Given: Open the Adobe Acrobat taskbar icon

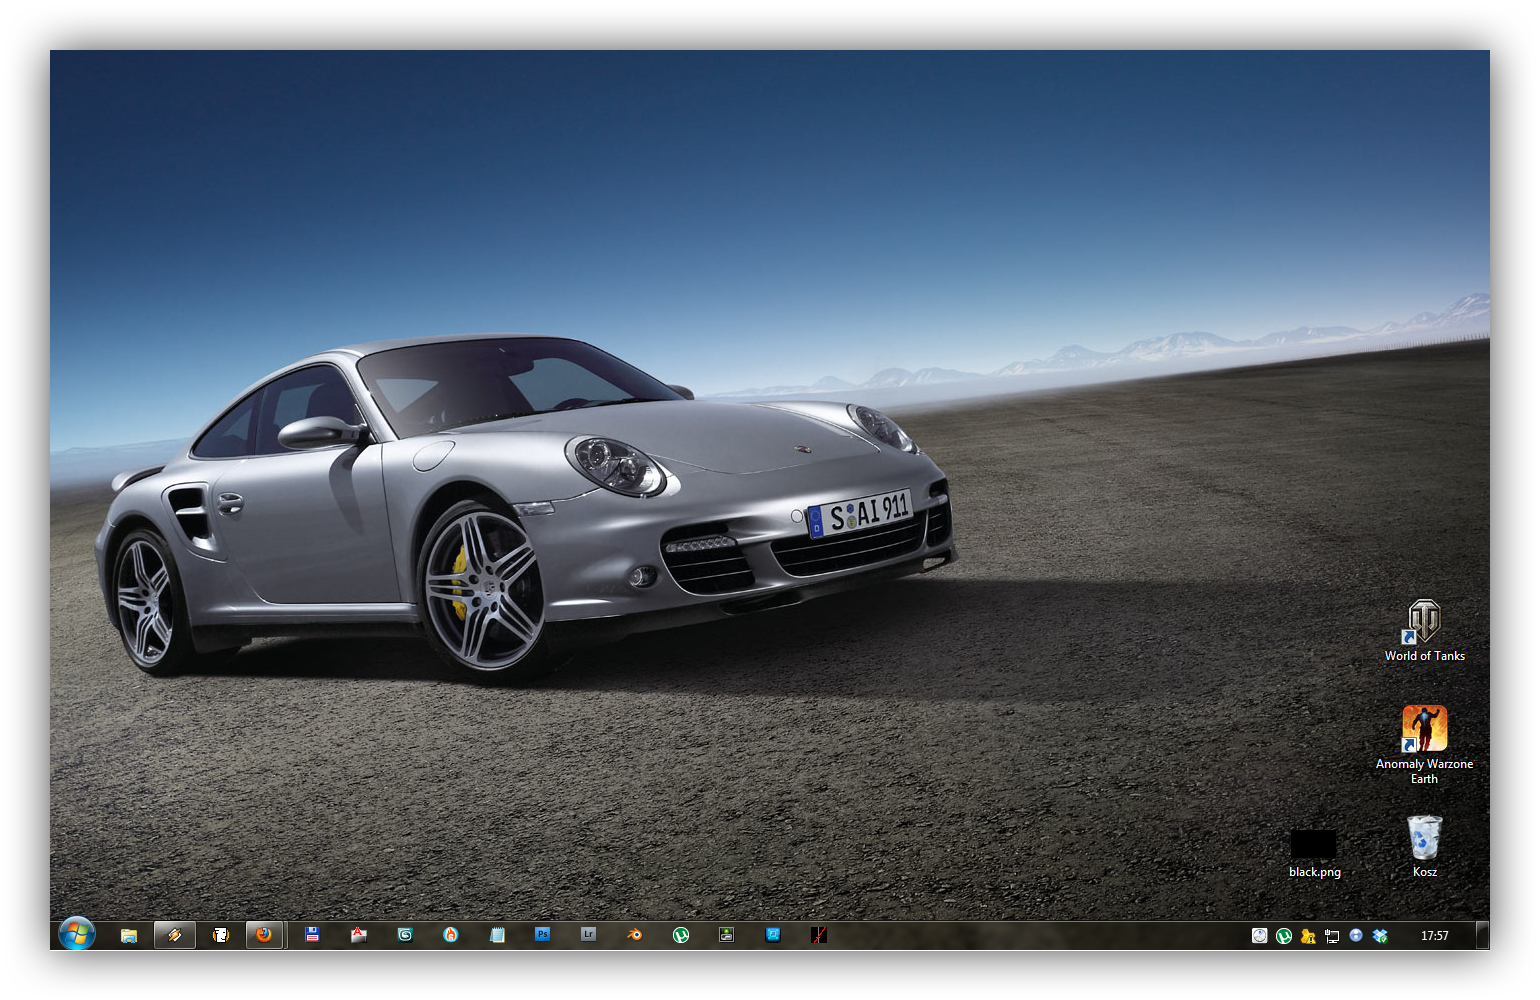Looking at the screenshot, I should (359, 935).
